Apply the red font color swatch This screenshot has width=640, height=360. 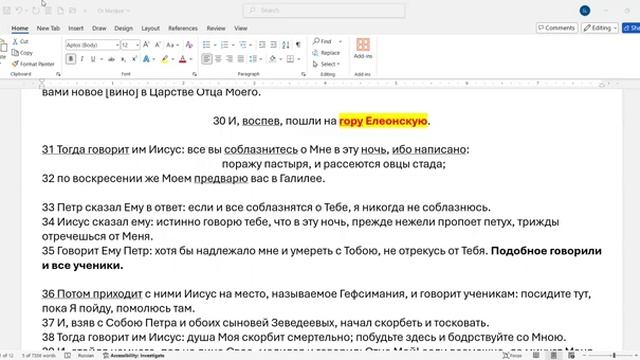[x=182, y=59]
